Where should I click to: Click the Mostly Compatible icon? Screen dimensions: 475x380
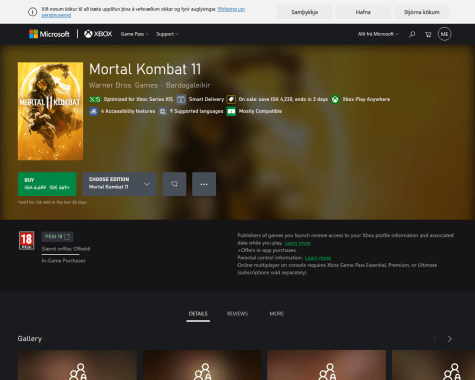pos(231,111)
